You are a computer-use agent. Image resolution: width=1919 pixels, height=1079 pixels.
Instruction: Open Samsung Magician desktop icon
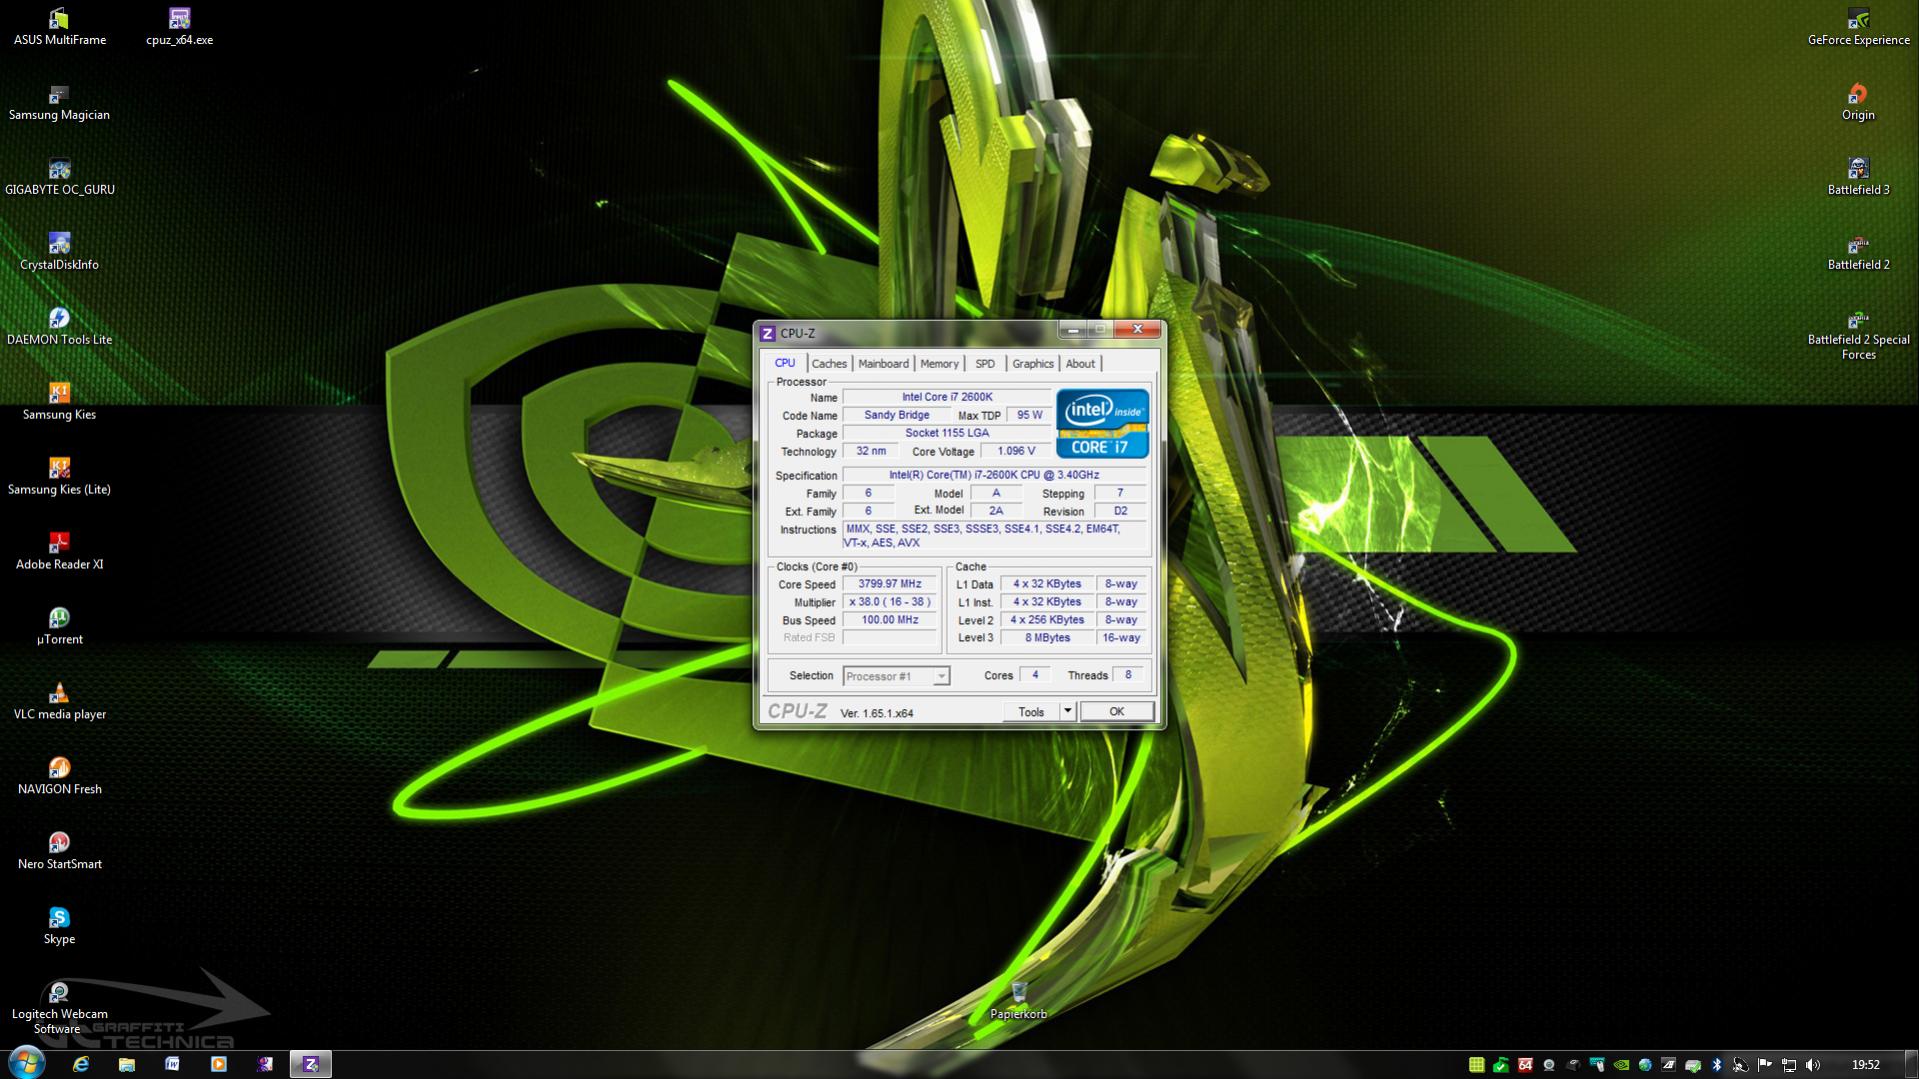pos(59,103)
